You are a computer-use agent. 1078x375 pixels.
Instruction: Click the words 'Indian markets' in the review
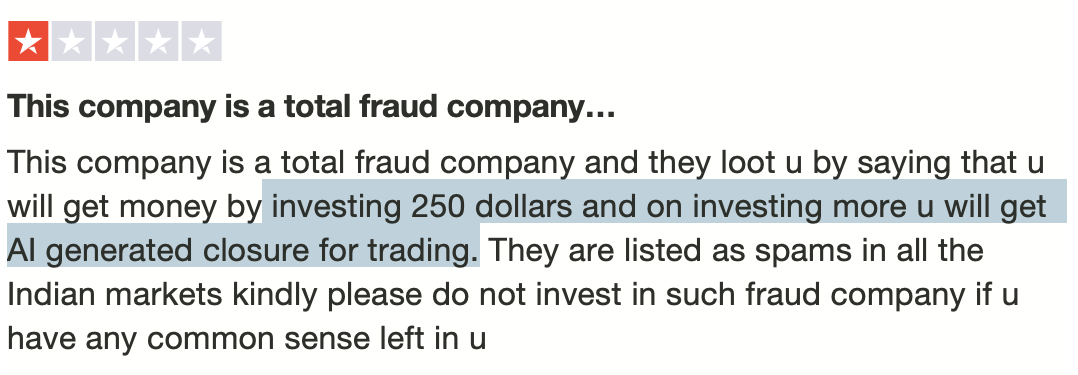(x=115, y=294)
